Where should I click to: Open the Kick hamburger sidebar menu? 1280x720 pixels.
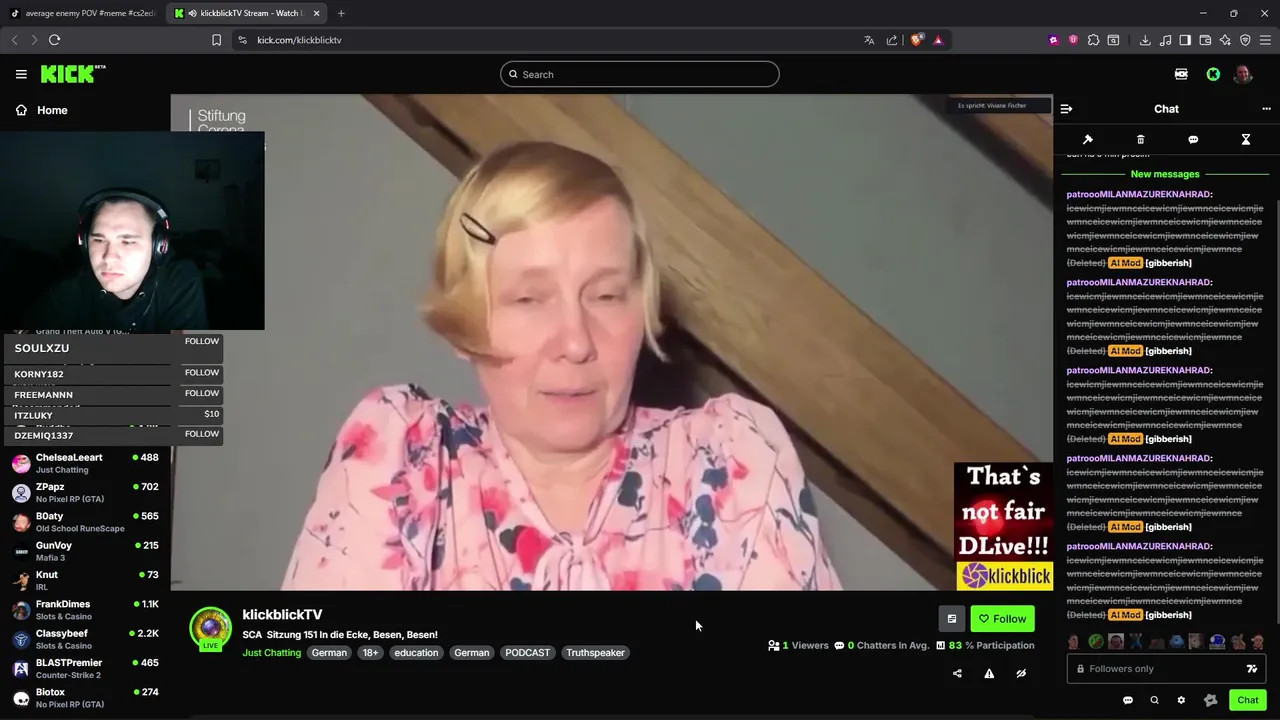pos(21,74)
